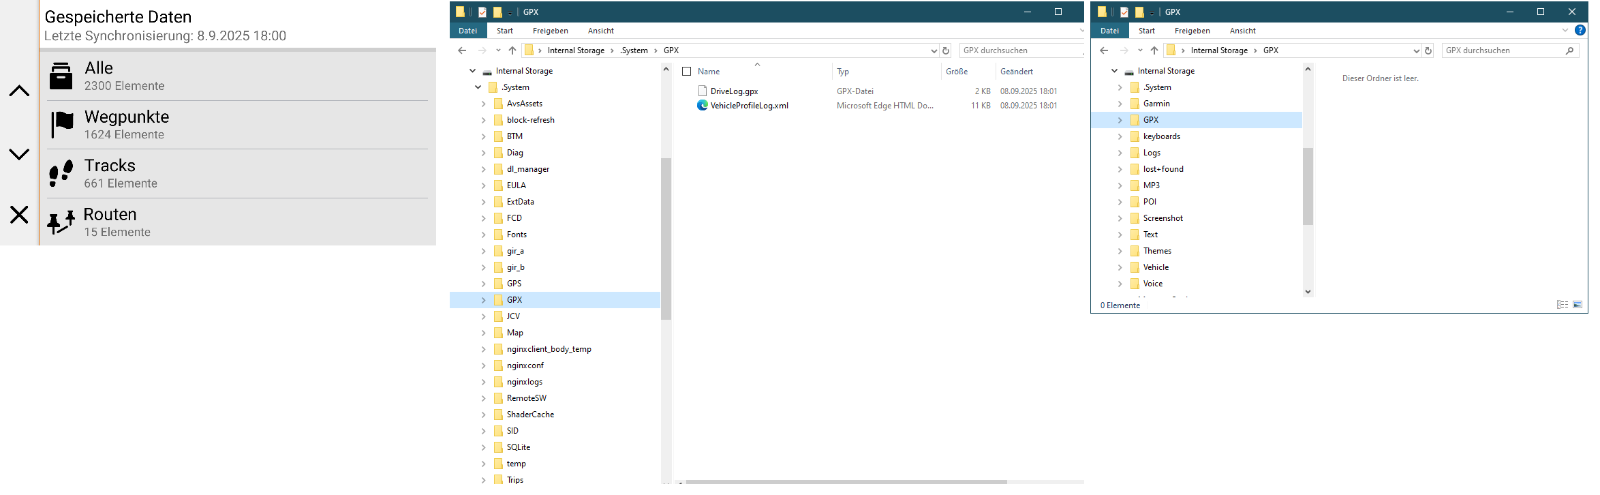Image resolution: width=1600 pixels, height=495 pixels.
Task: Open Ansicht tab in the DriveLog.gpx window
Action: (x=601, y=31)
